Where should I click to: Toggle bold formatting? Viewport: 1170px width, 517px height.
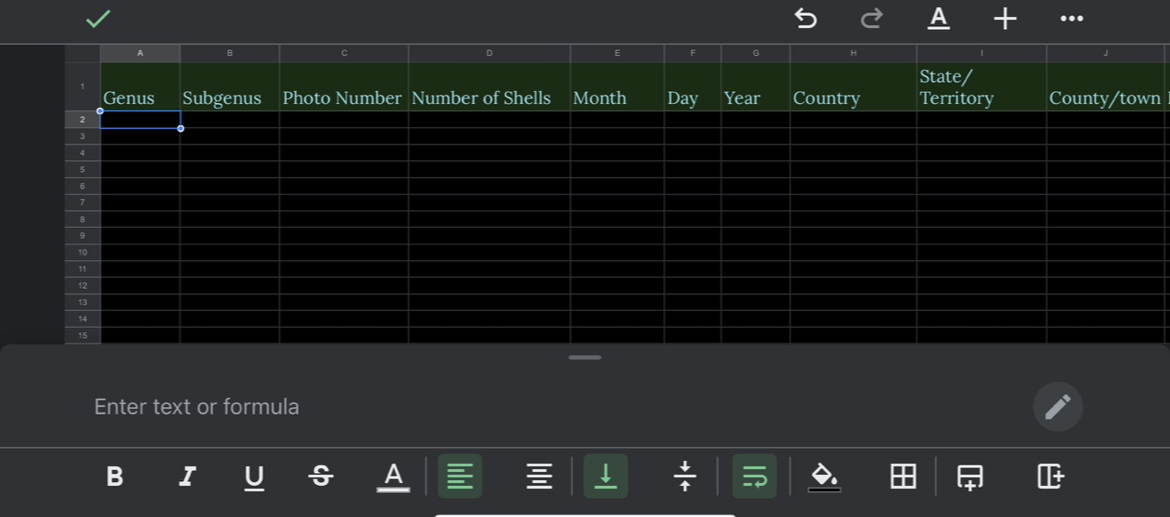click(115, 477)
